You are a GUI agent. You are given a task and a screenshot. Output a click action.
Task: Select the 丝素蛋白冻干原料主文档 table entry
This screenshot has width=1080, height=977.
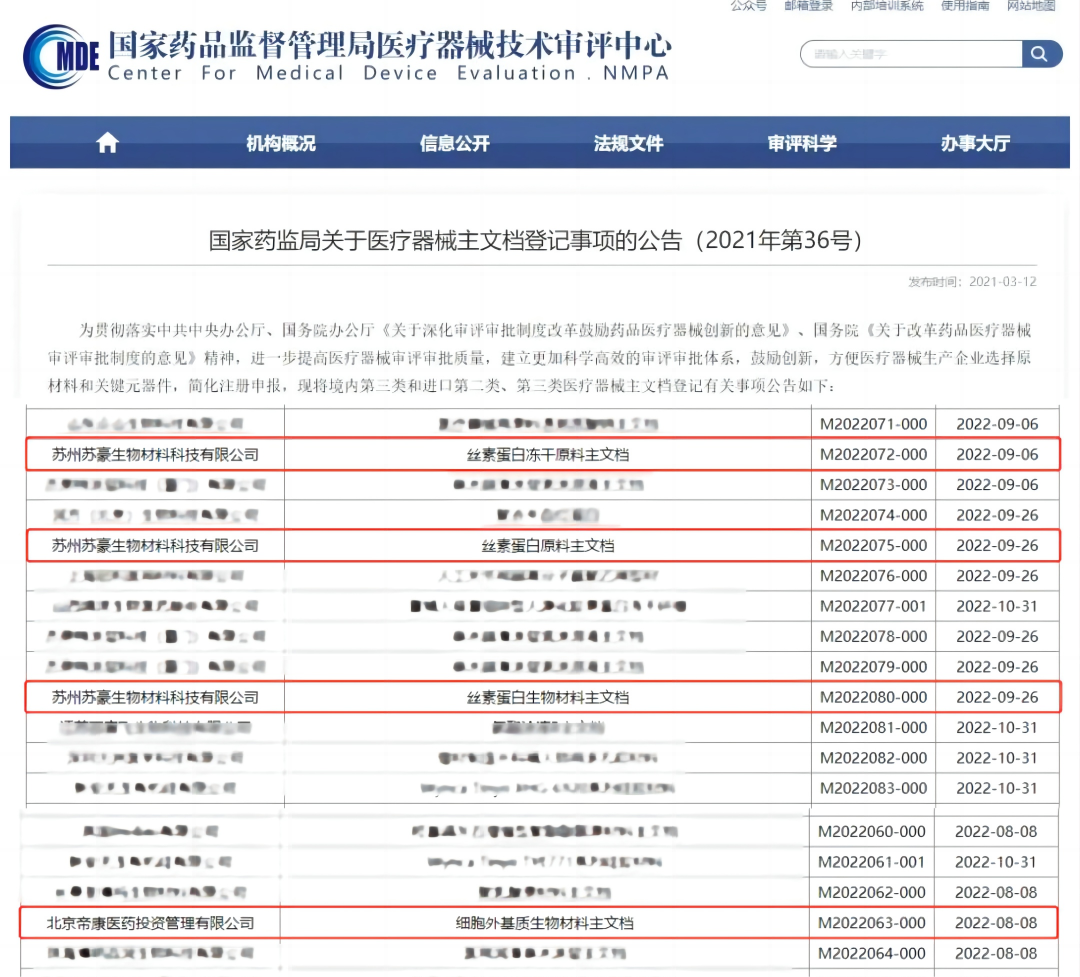(x=547, y=455)
